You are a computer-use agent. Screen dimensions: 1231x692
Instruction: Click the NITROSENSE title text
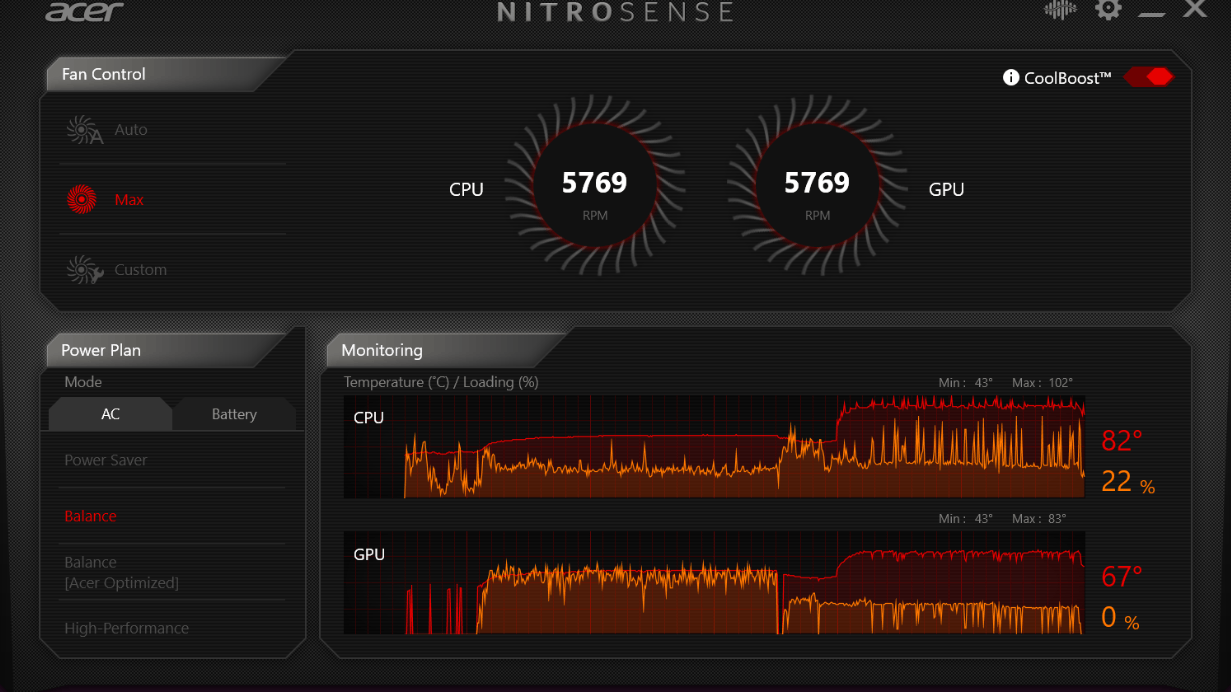[615, 12]
